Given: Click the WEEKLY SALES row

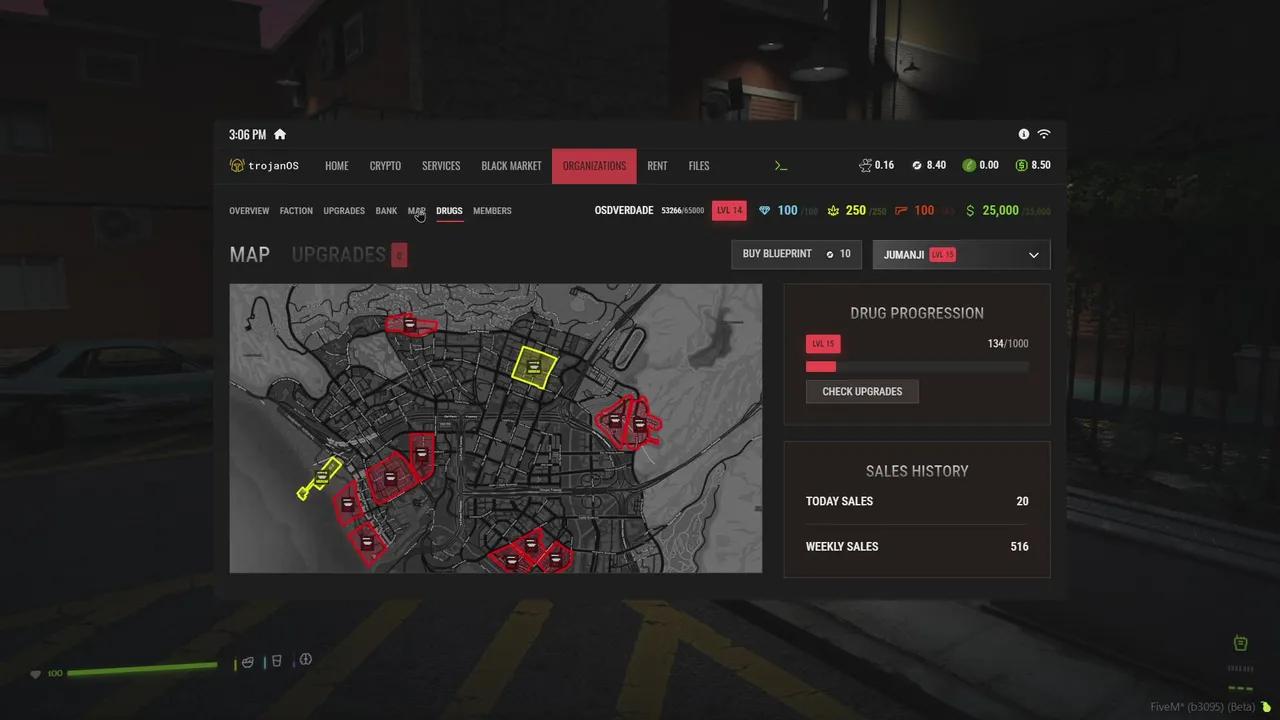Looking at the screenshot, I should [x=917, y=547].
